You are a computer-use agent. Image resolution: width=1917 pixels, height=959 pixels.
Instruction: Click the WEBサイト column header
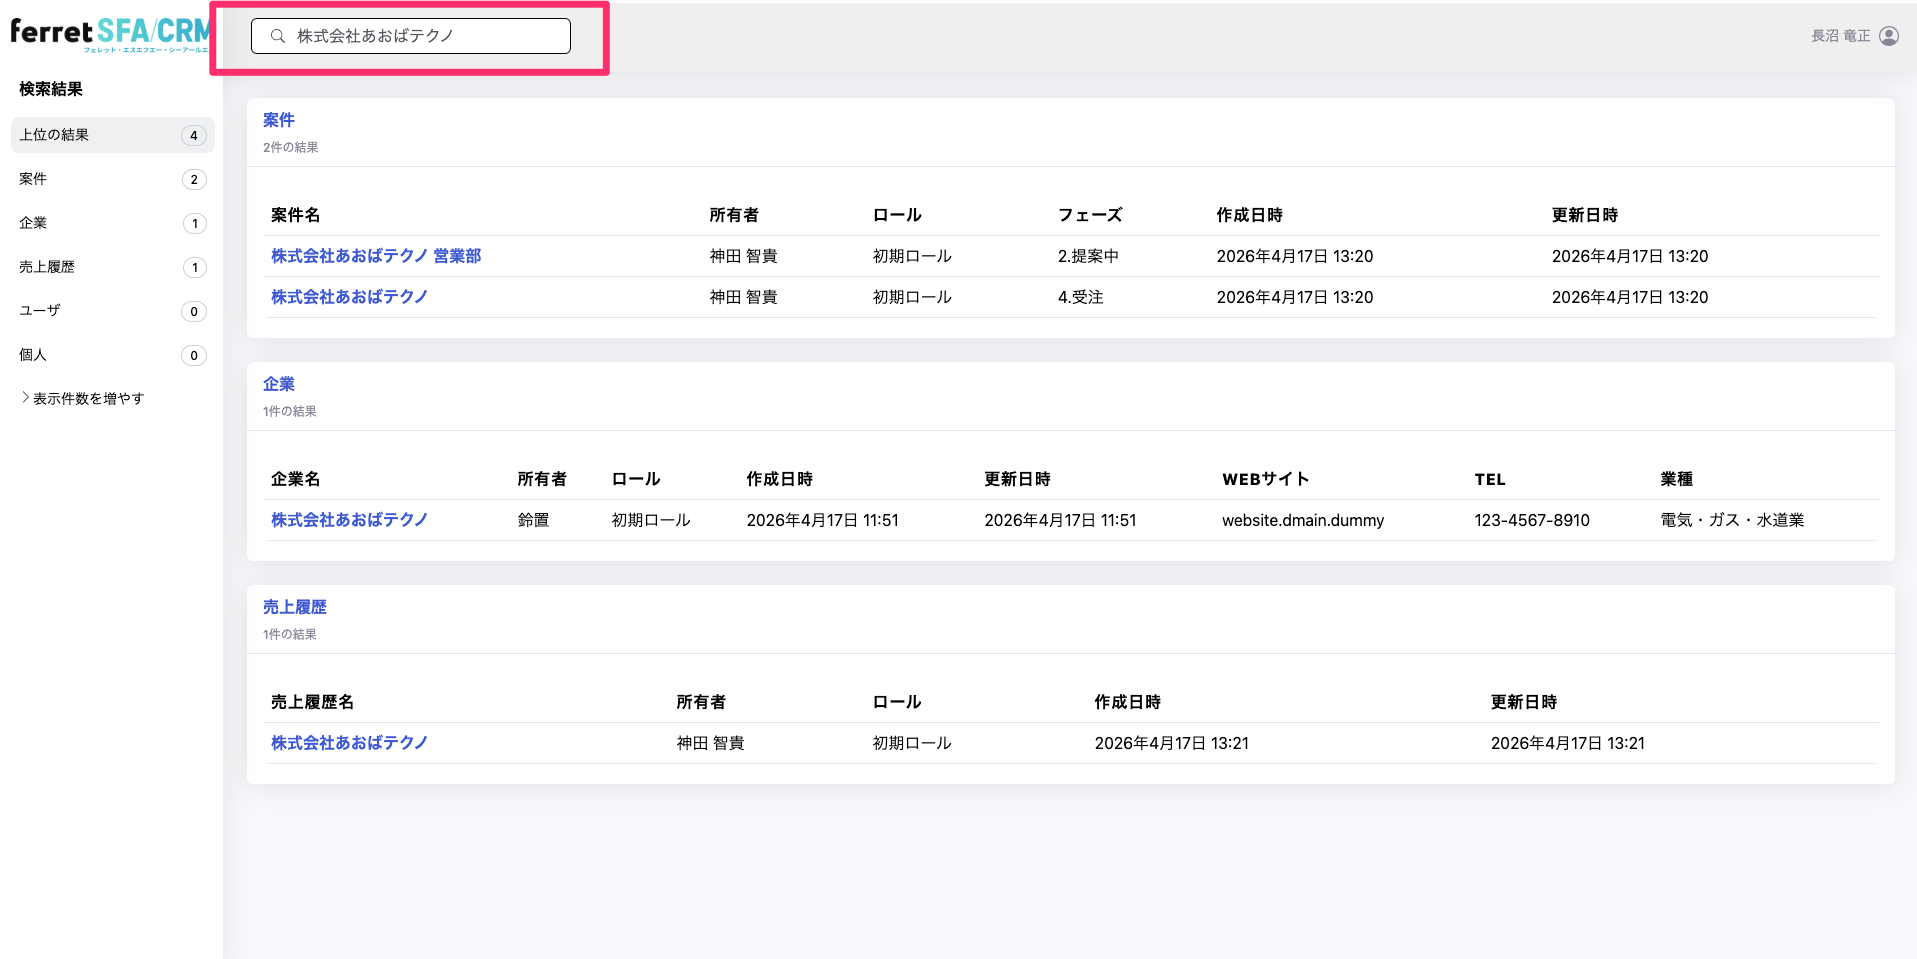(1266, 479)
